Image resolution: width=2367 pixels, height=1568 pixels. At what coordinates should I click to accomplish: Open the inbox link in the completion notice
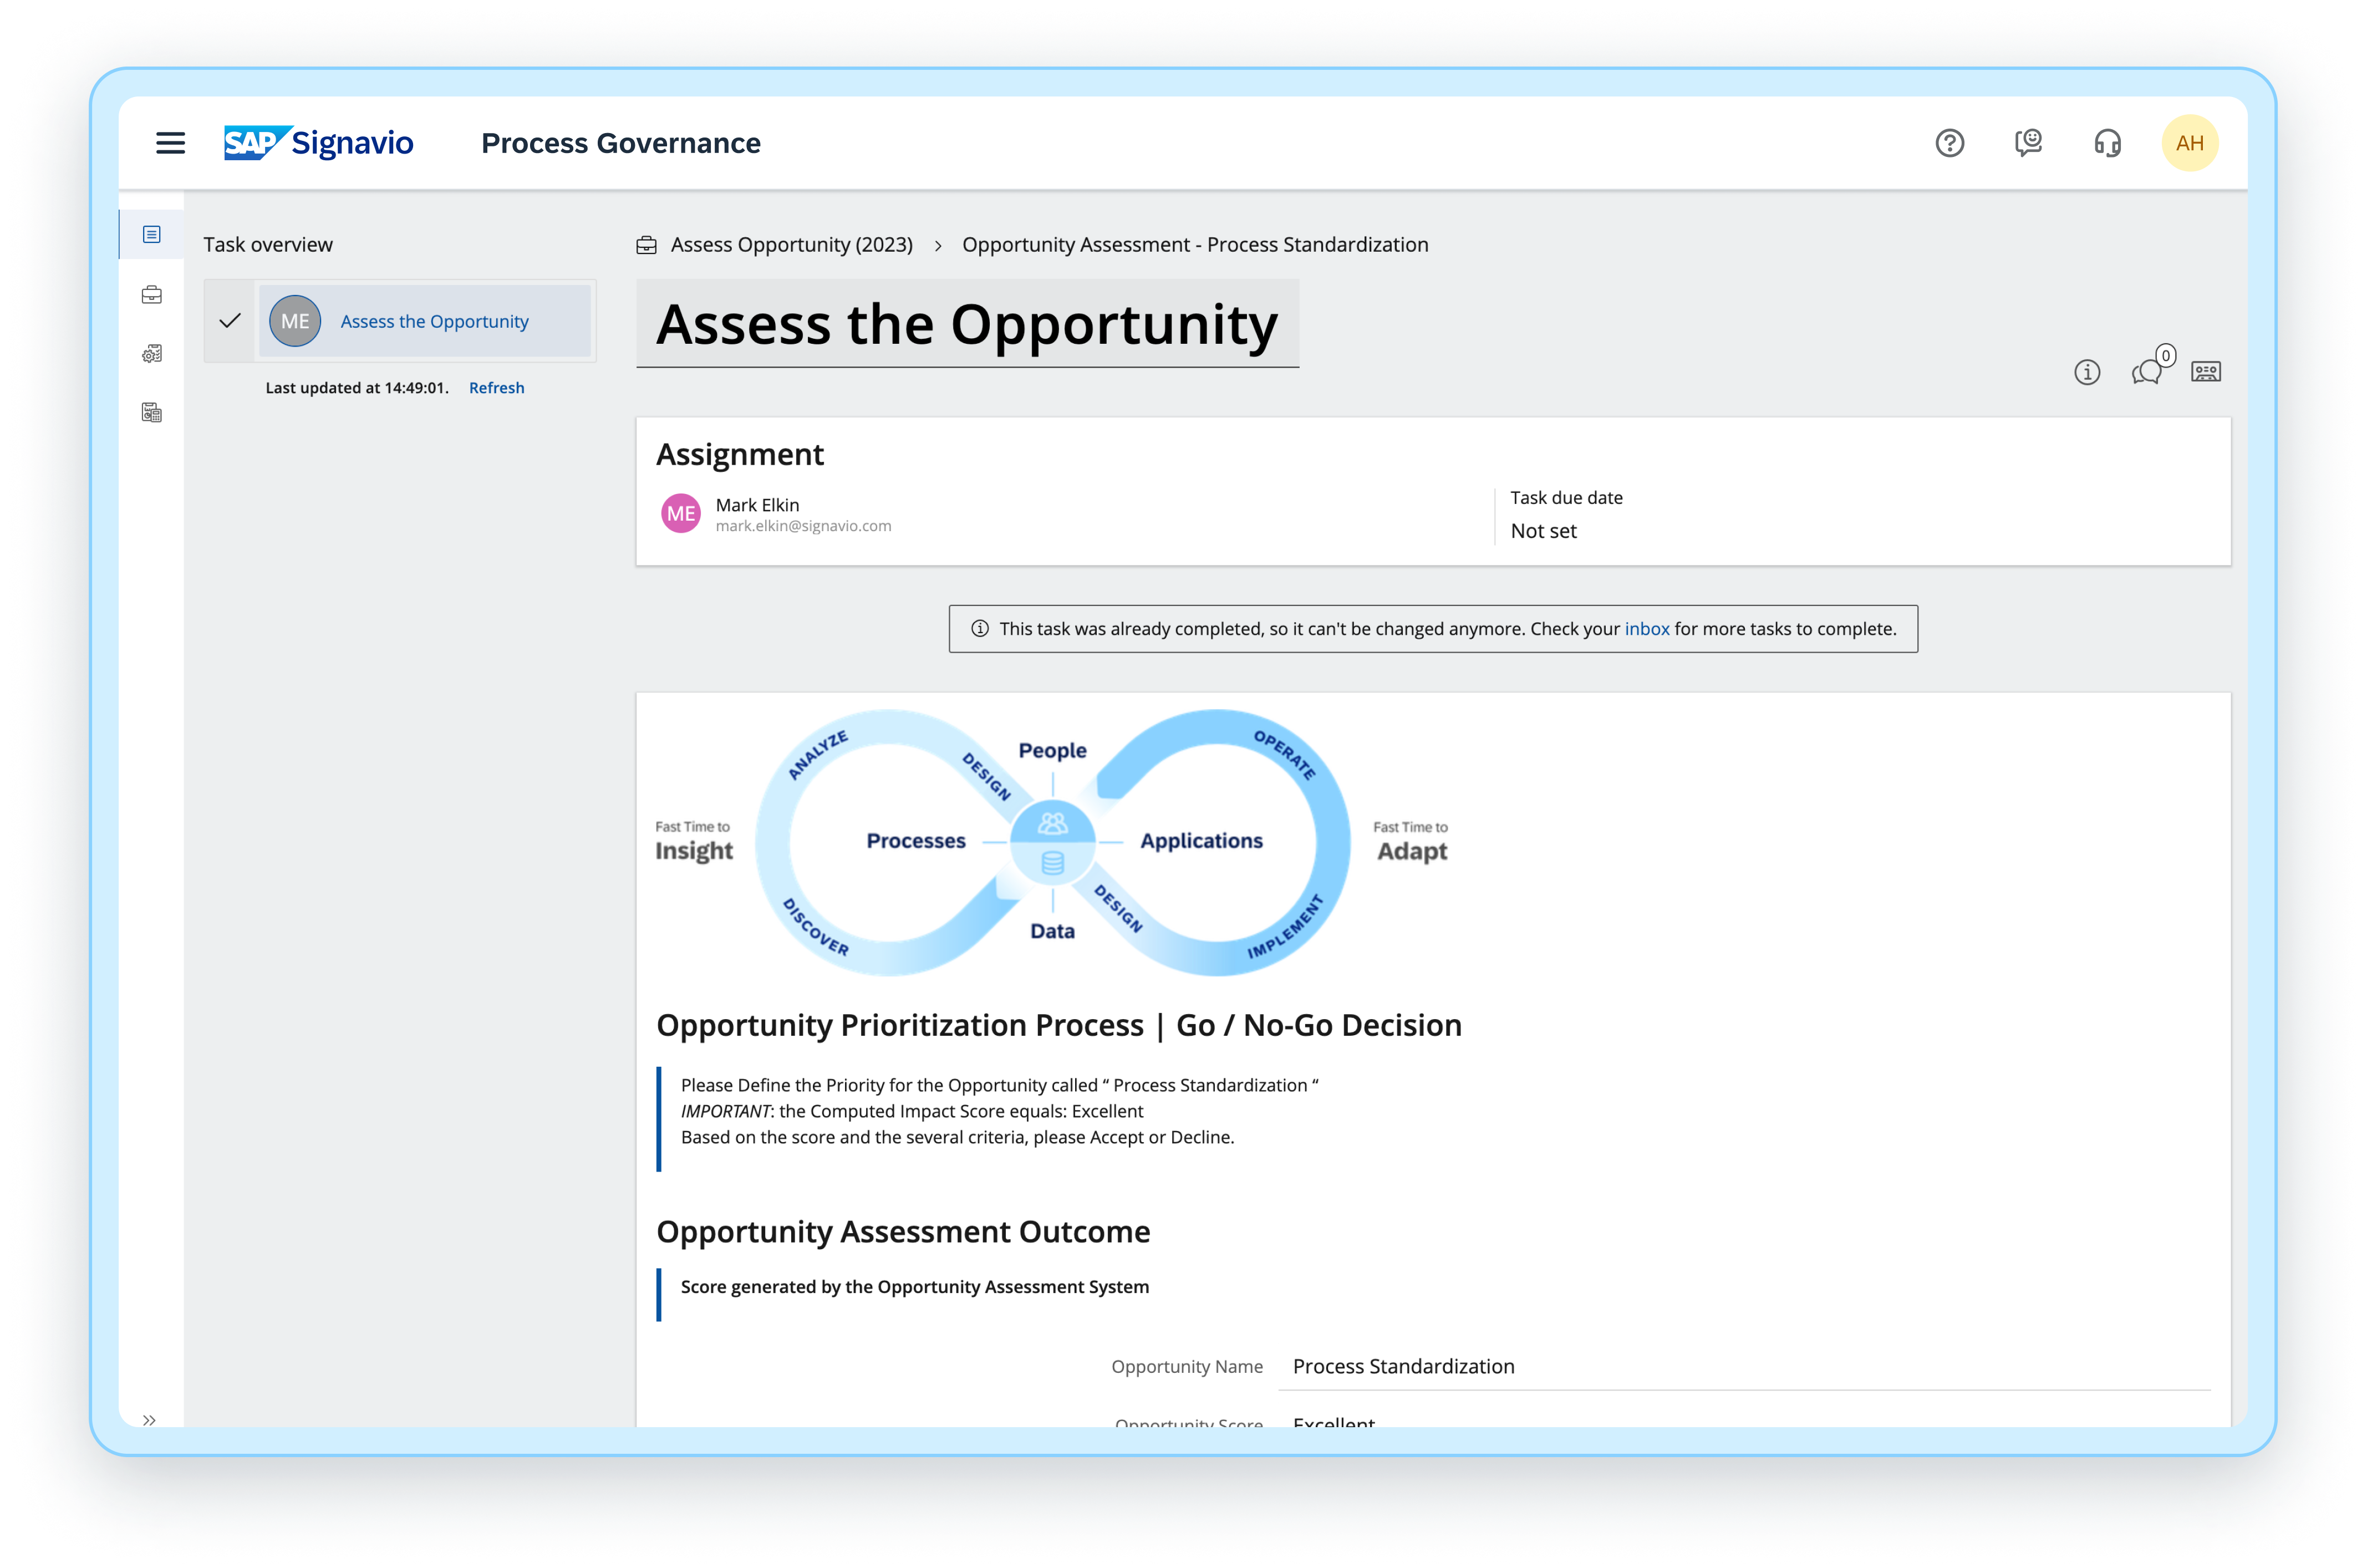pyautogui.click(x=1646, y=628)
